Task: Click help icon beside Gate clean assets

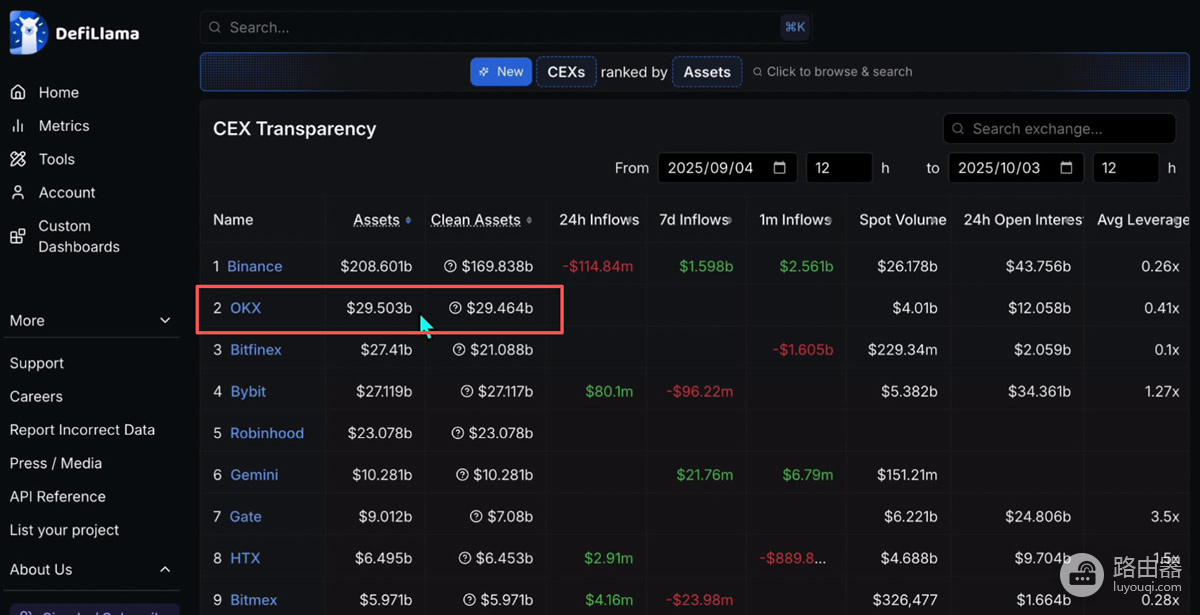Action: coord(476,517)
